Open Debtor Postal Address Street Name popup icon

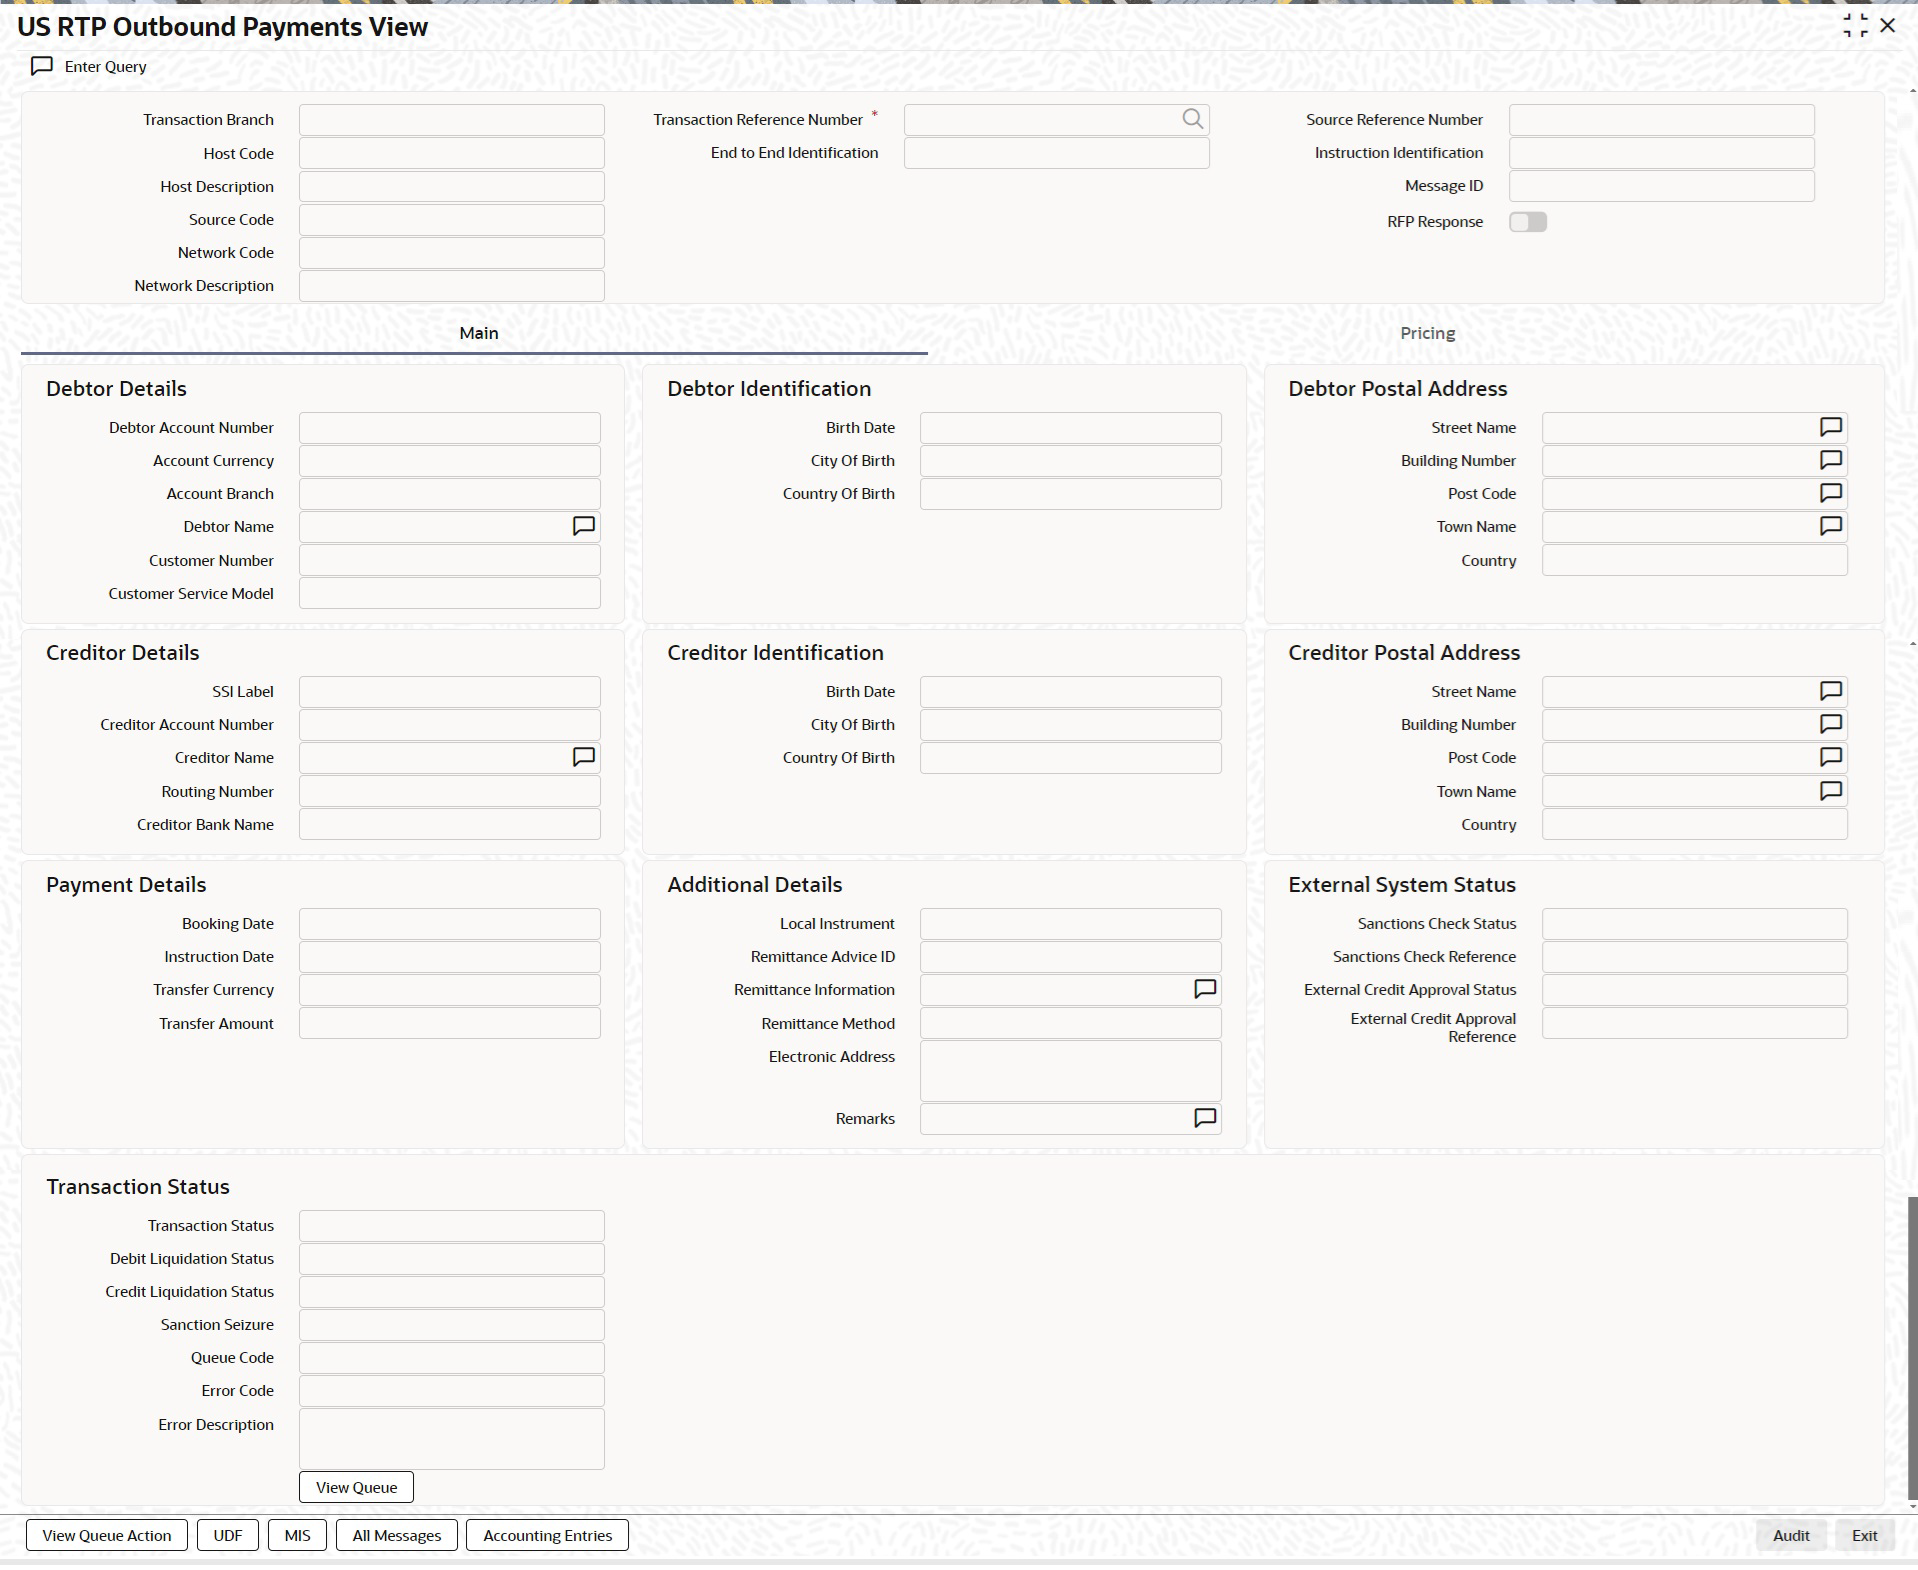pyautogui.click(x=1830, y=427)
